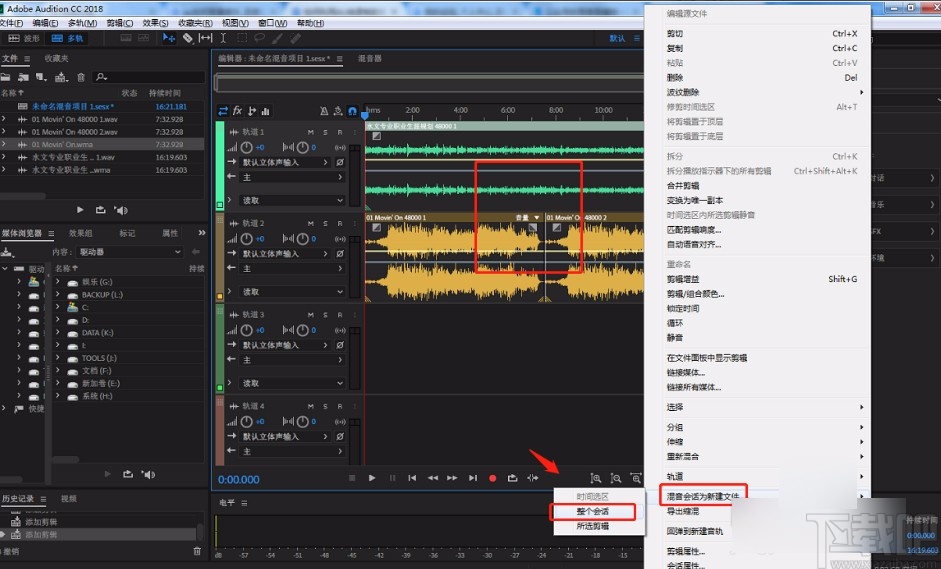The width and height of the screenshot is (941, 569).
Task: Play preview in the Files panel
Action: coord(80,210)
